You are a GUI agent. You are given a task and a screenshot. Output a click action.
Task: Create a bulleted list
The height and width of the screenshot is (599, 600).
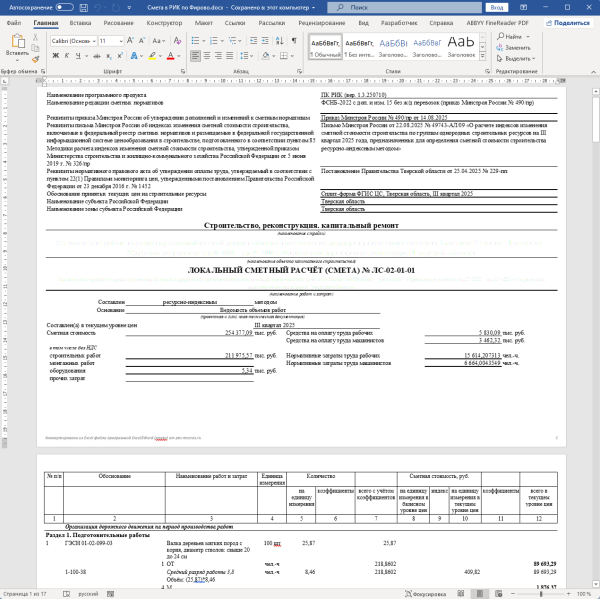tap(195, 41)
